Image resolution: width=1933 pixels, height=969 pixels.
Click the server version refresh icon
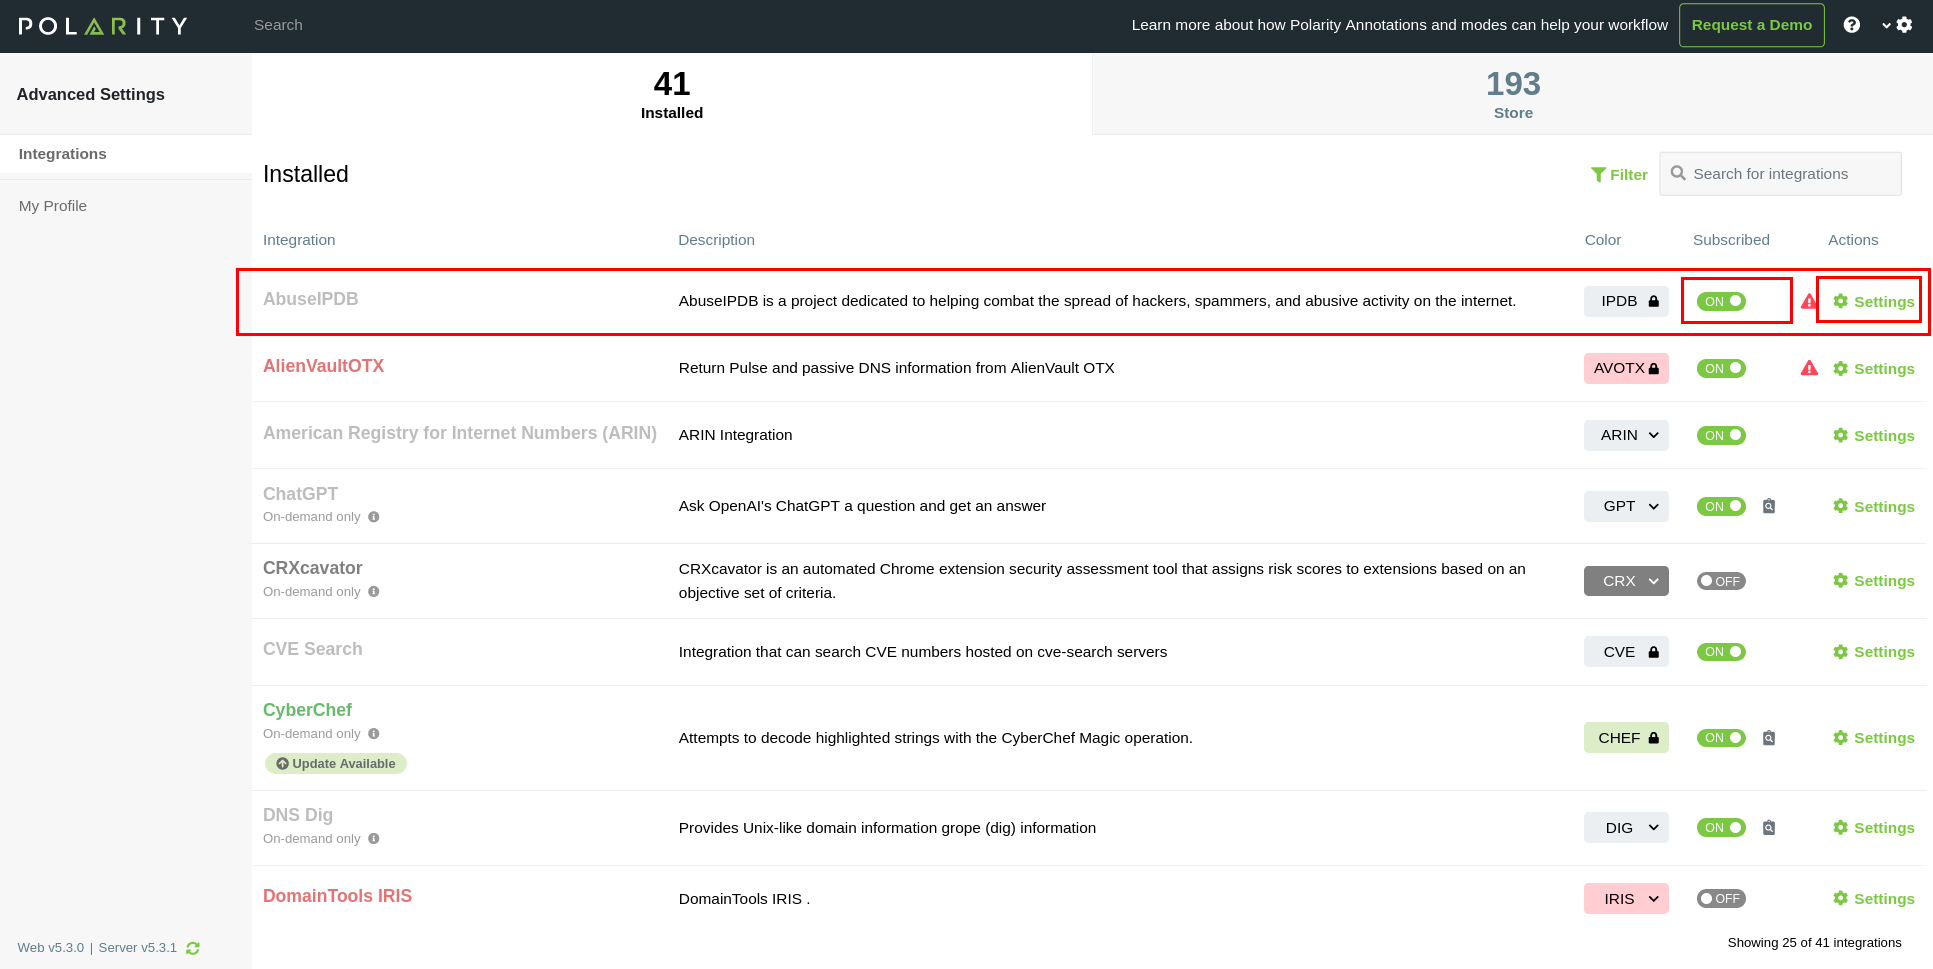point(193,948)
